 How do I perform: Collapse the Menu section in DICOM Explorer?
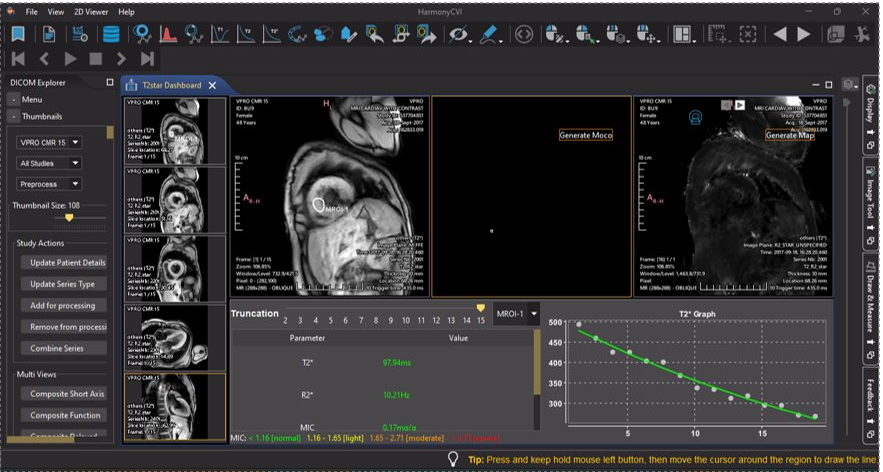13,100
